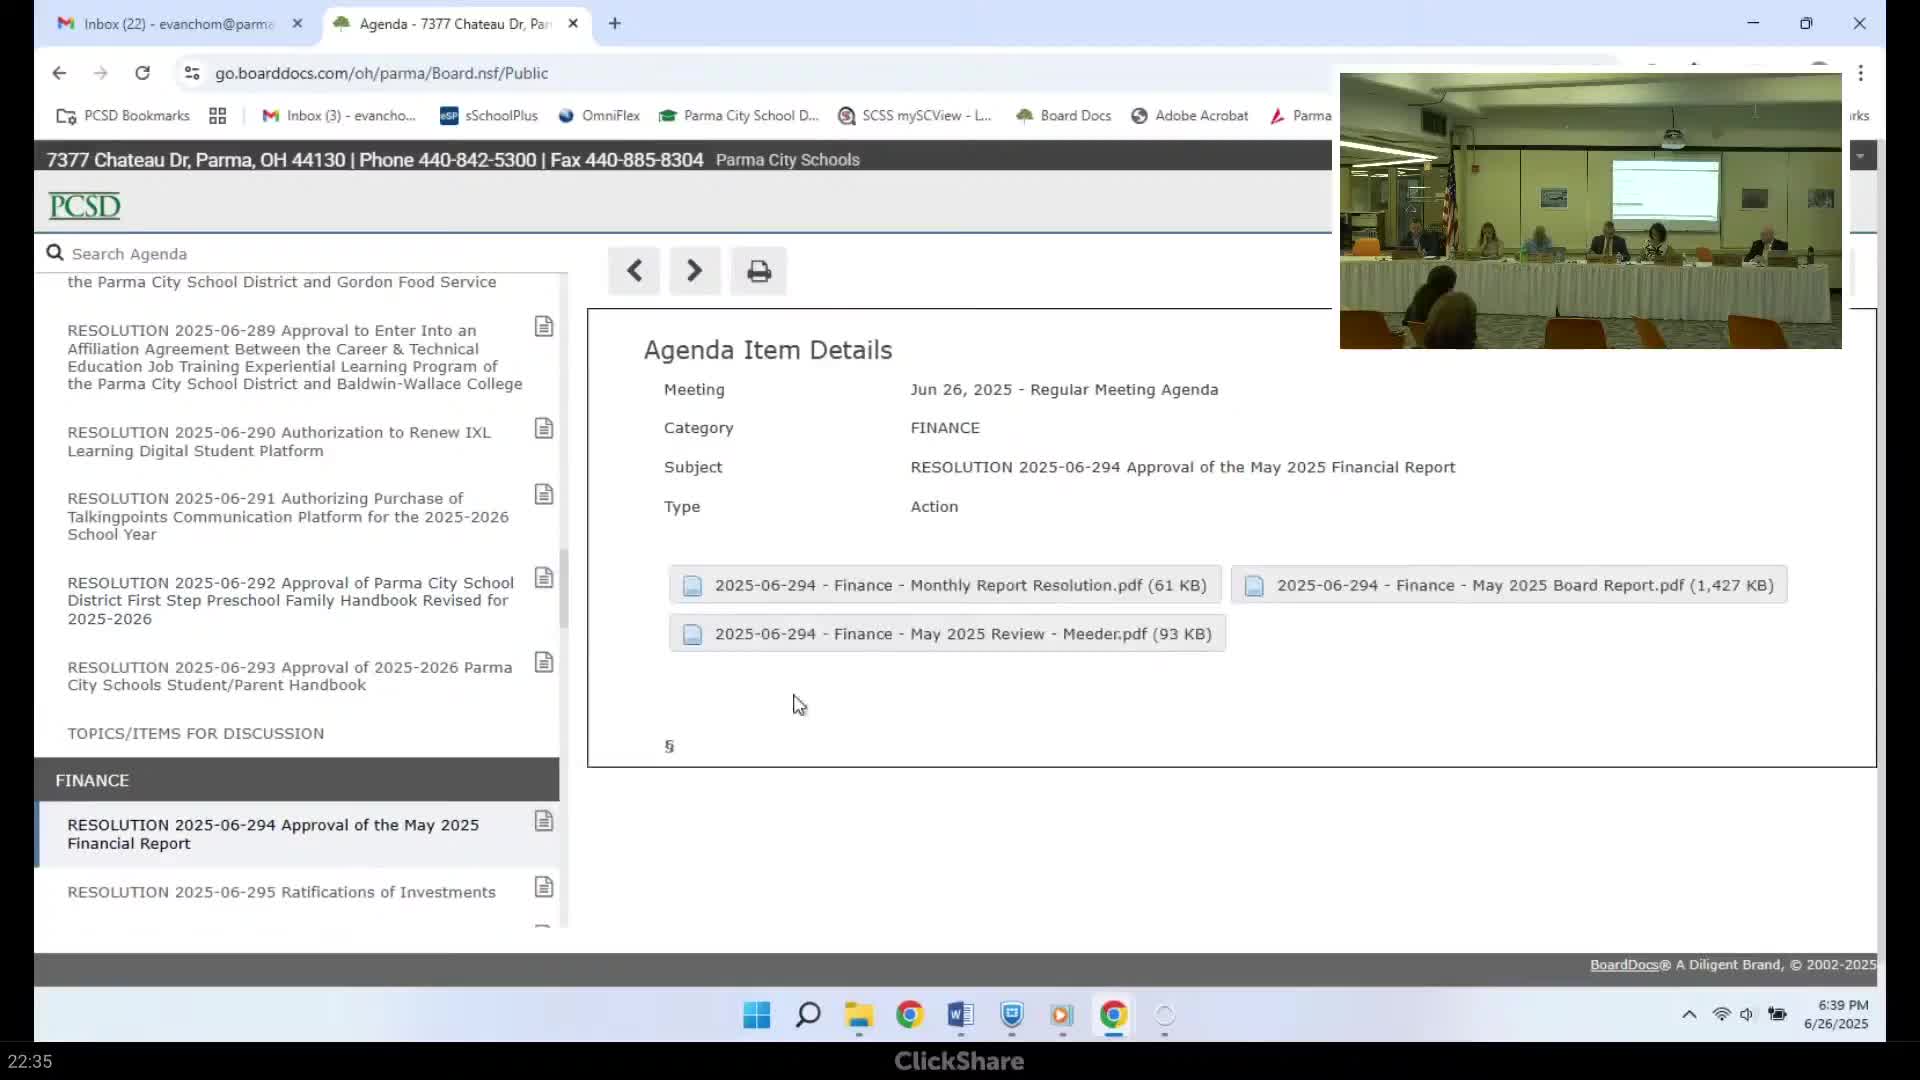Reload the page
Viewport: 1920px width, 1080px height.
[x=142, y=73]
